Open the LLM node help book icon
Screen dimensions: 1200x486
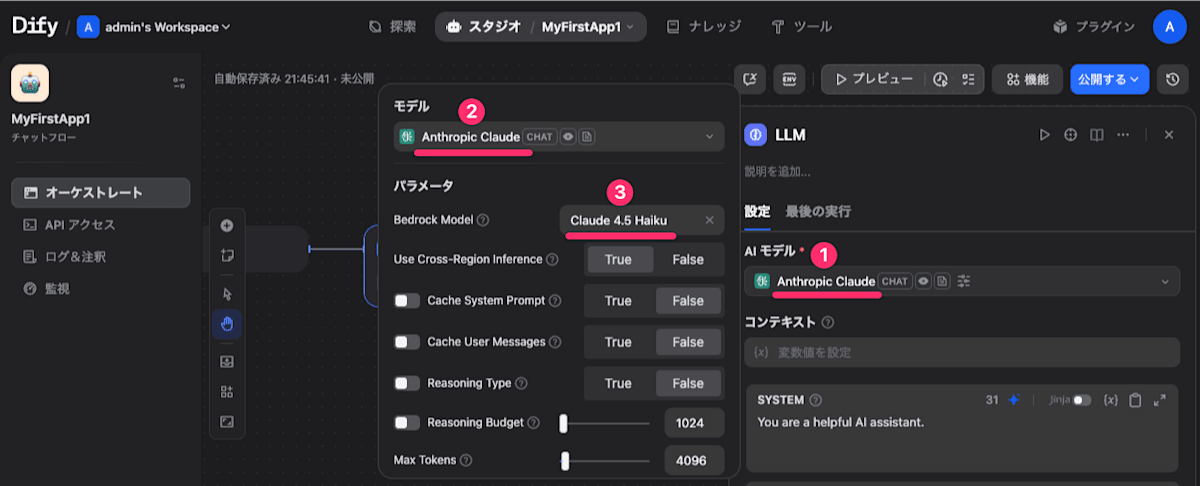click(x=1097, y=134)
